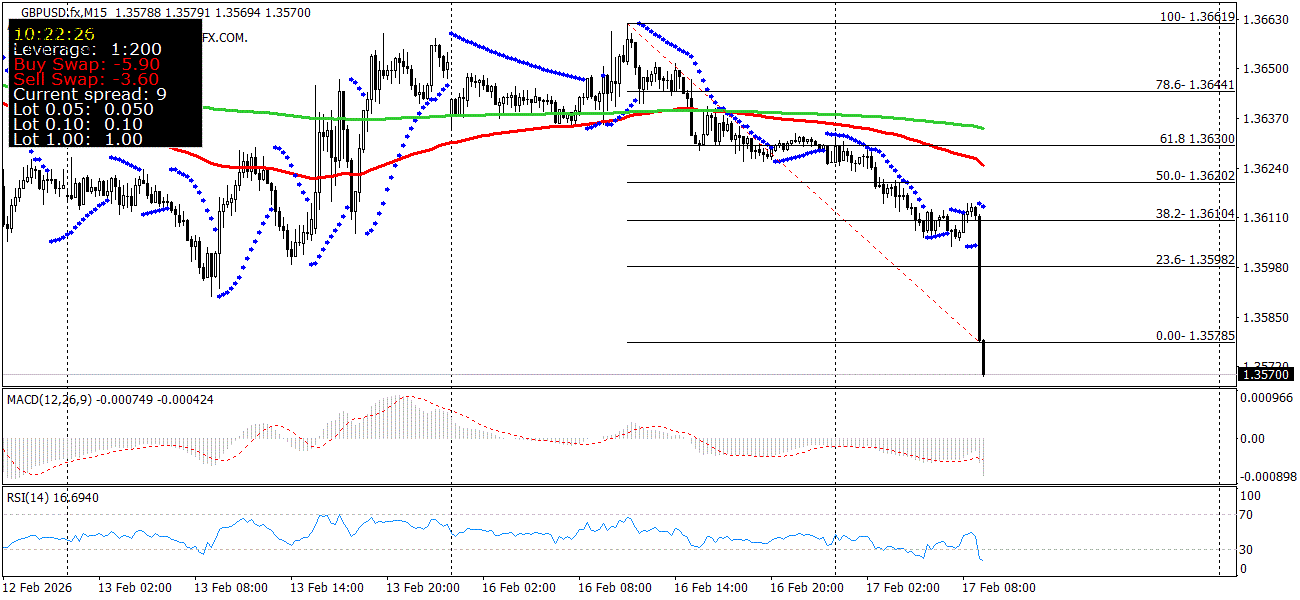Select the Fibonacci 50.0- 1.36202 level label
1300x600 pixels.
[x=1195, y=176]
